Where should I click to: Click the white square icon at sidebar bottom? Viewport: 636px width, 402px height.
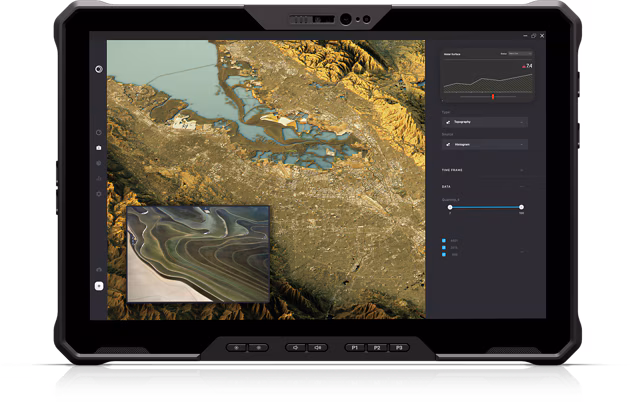[x=98, y=286]
